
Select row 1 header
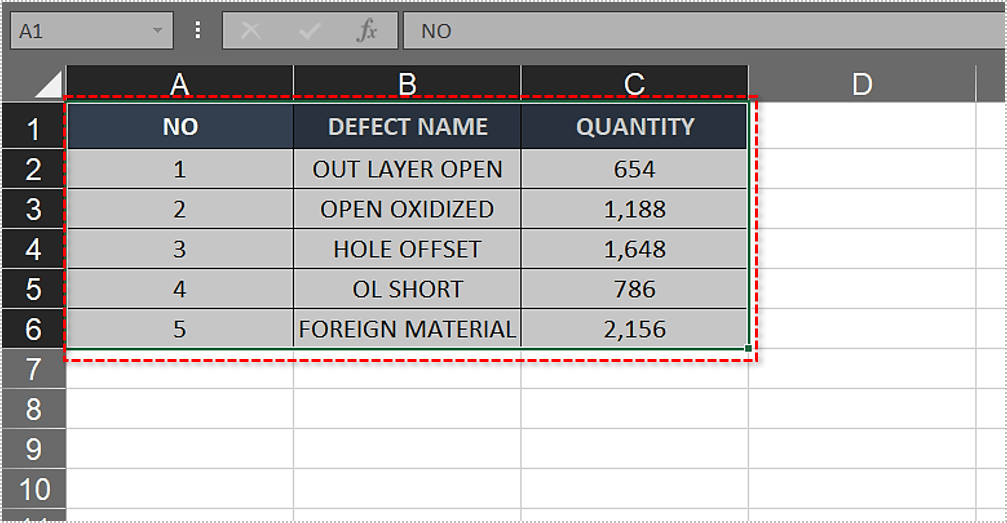[x=33, y=129]
